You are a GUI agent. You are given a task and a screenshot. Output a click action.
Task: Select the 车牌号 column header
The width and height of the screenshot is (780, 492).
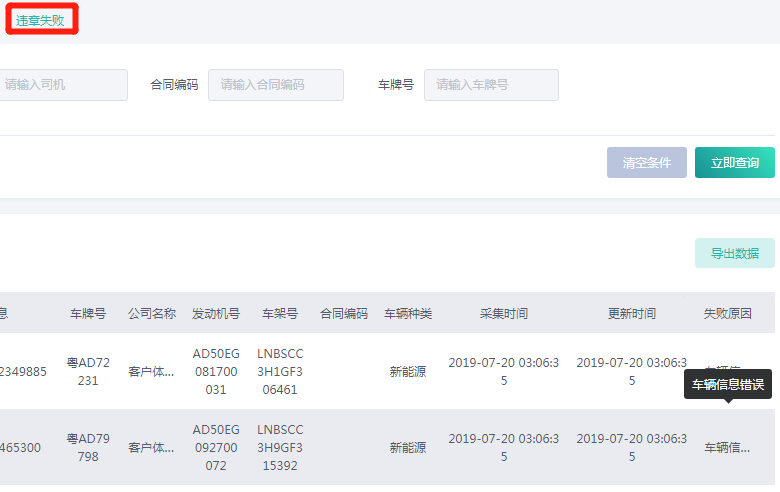pos(87,313)
